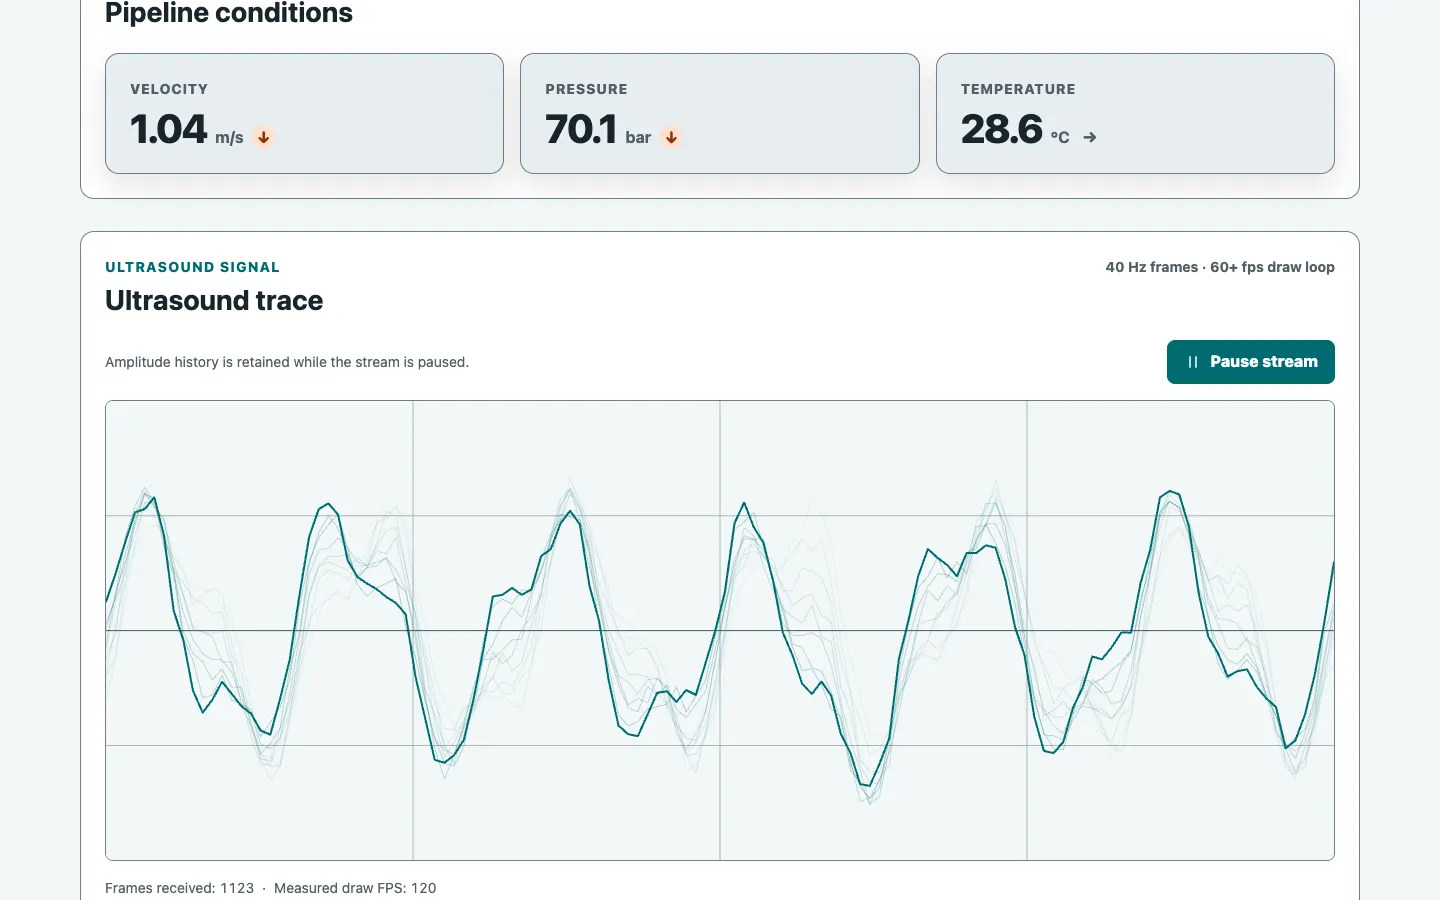
Task: Click the ULTRASOUND SIGNAL section label
Action: coord(192,267)
